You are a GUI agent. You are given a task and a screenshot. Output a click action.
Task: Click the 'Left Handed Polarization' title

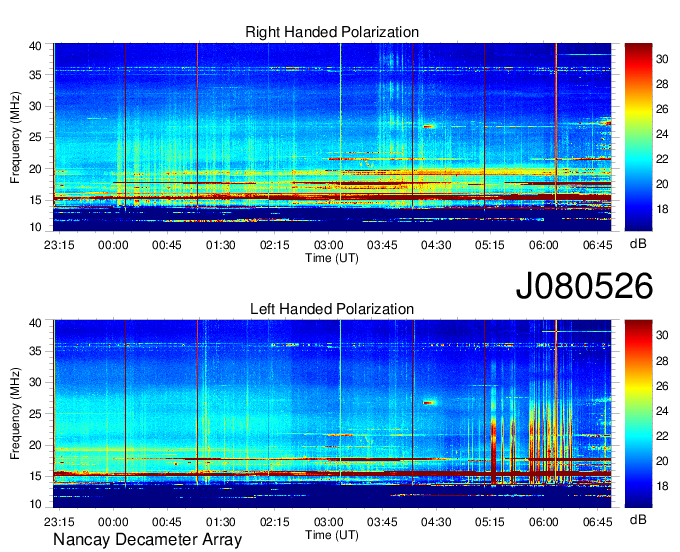332,309
